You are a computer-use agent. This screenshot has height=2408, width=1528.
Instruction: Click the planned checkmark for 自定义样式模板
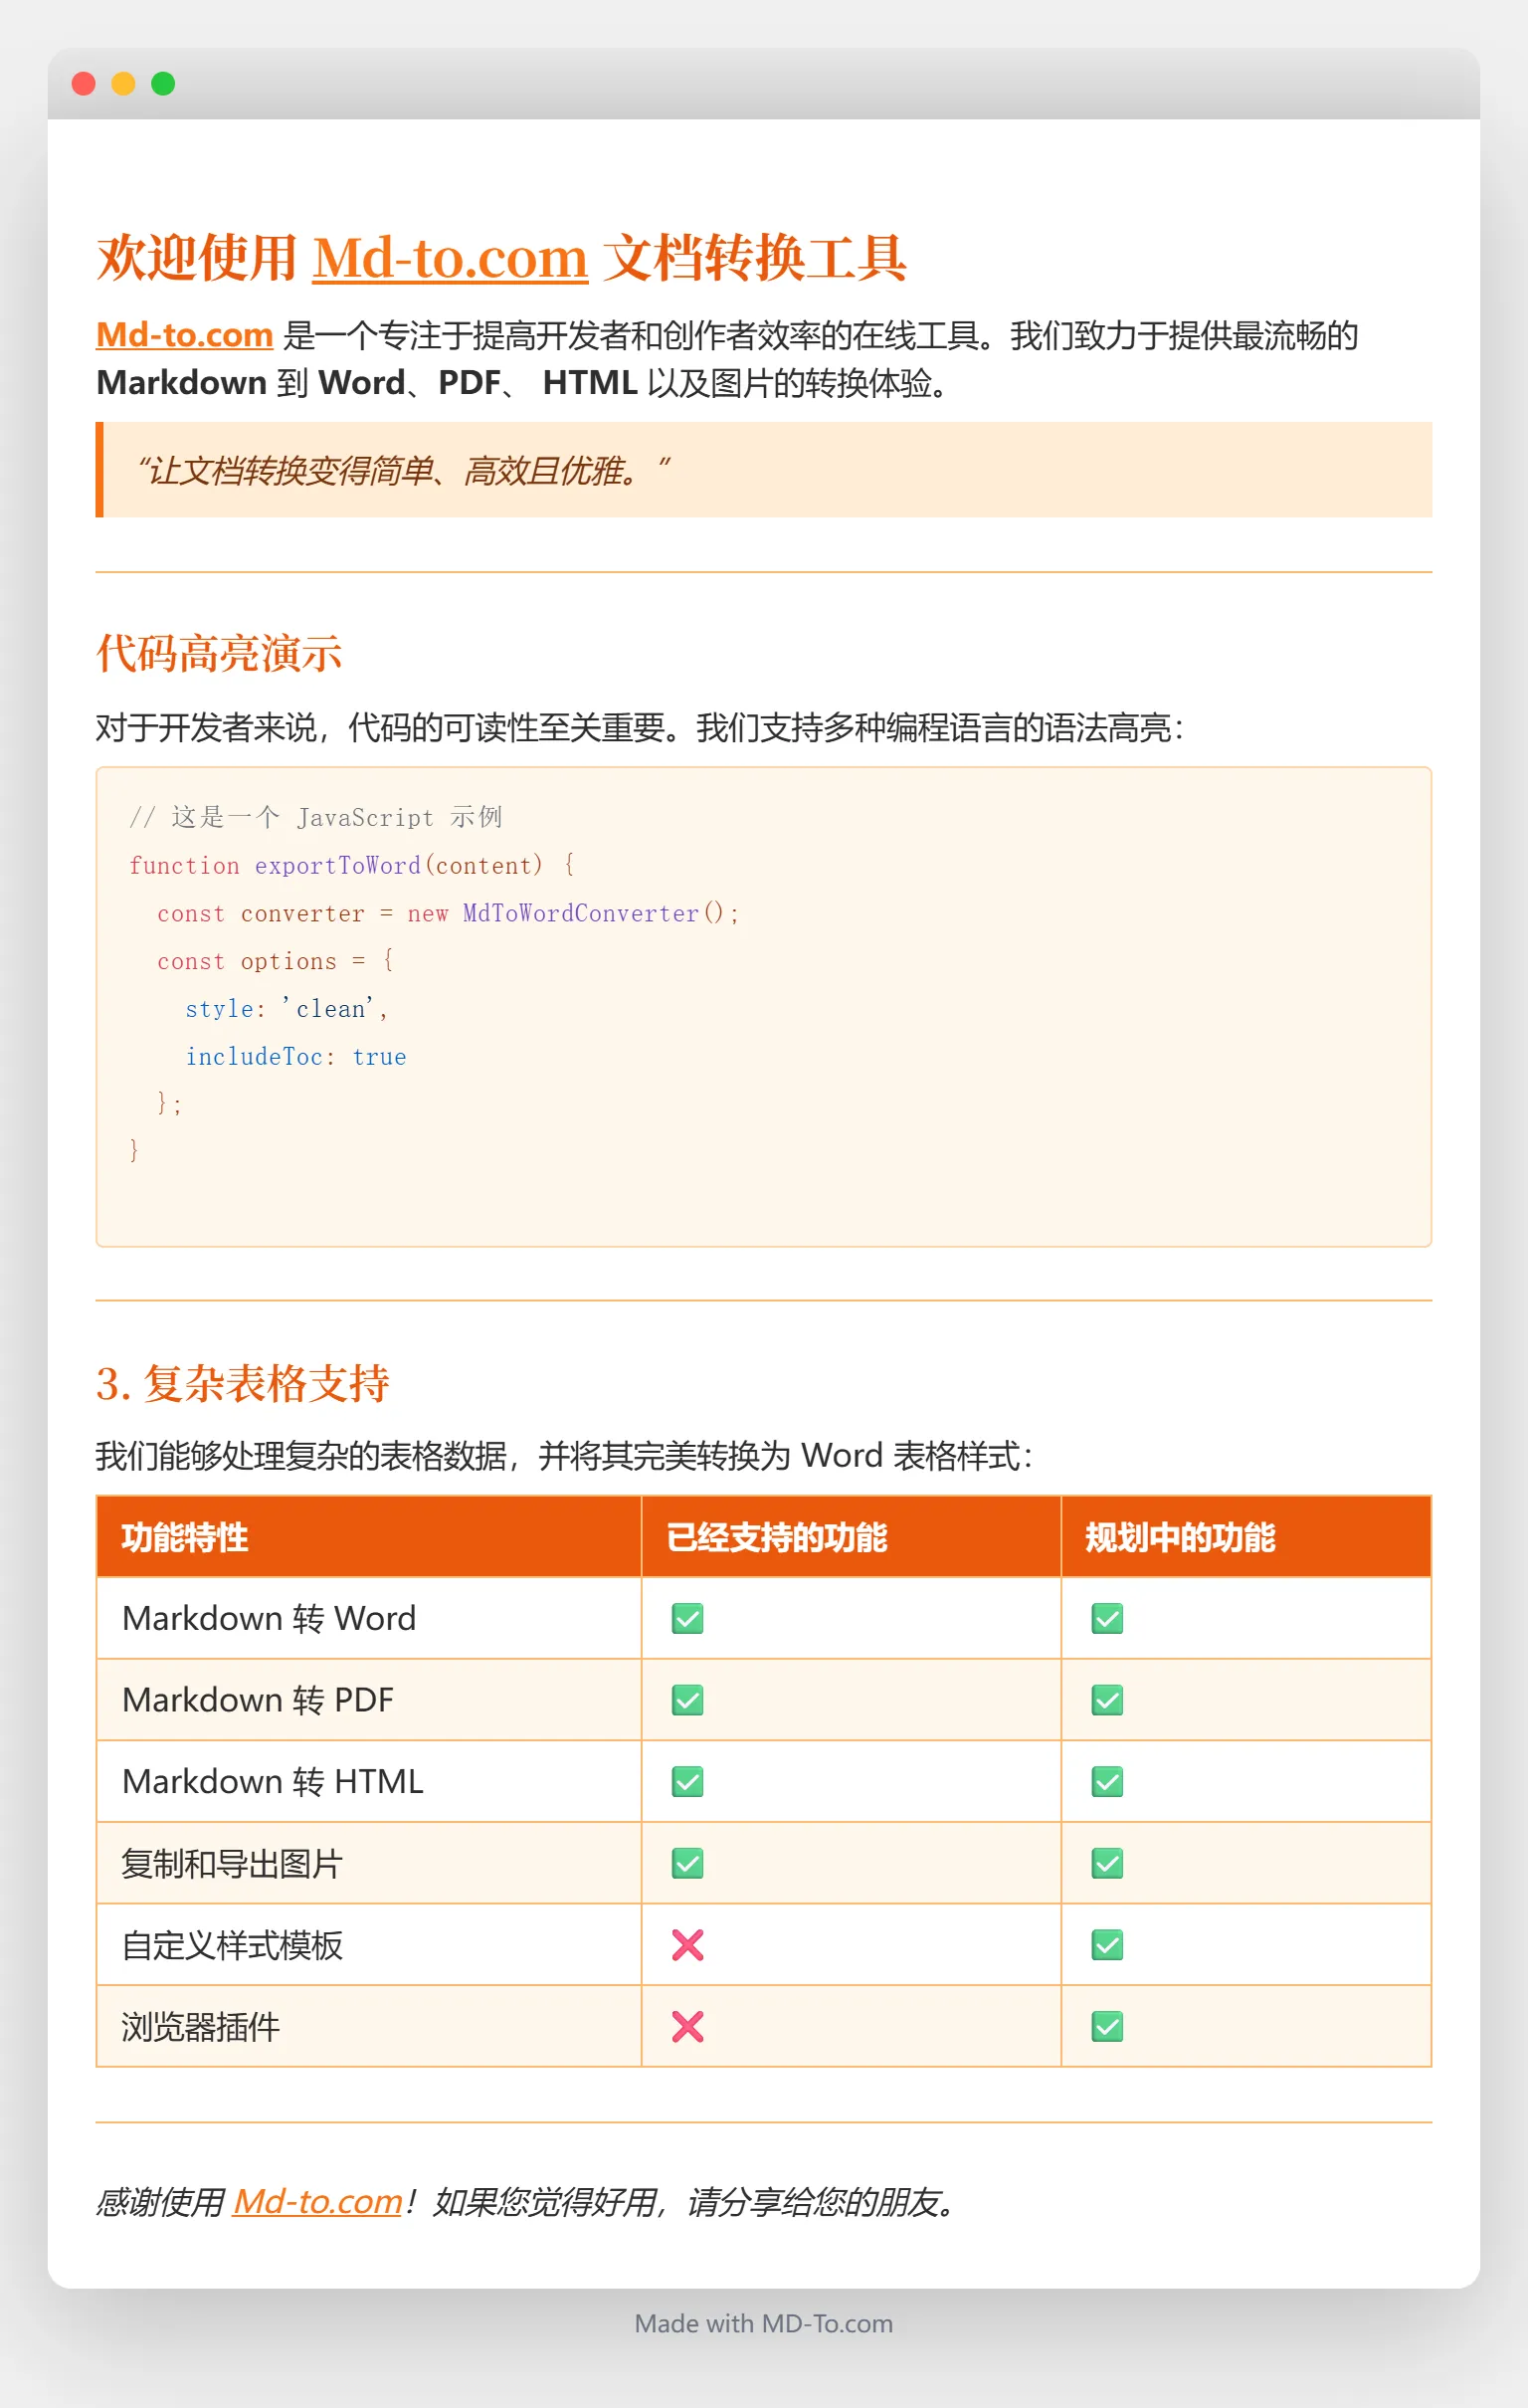(1107, 1945)
